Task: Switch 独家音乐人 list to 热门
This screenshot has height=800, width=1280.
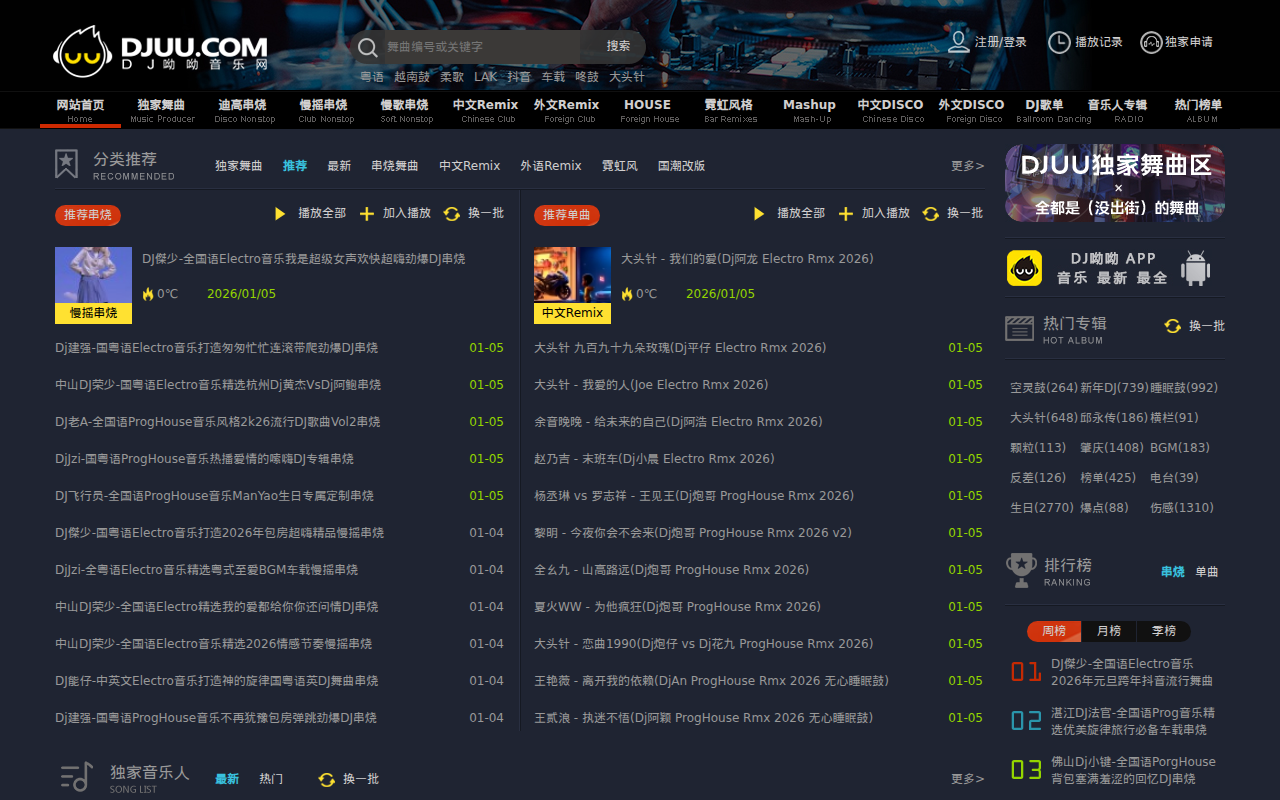Action: click(270, 778)
